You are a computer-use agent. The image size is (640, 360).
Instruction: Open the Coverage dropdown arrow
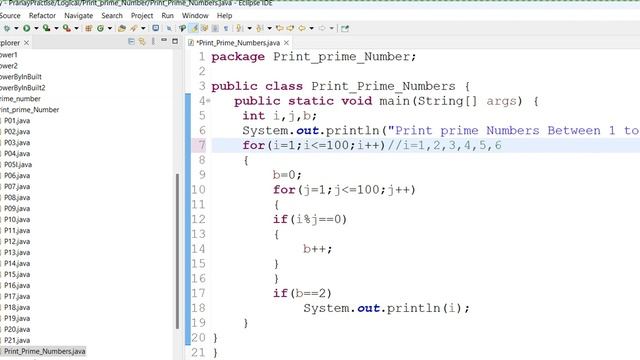click(56, 28)
